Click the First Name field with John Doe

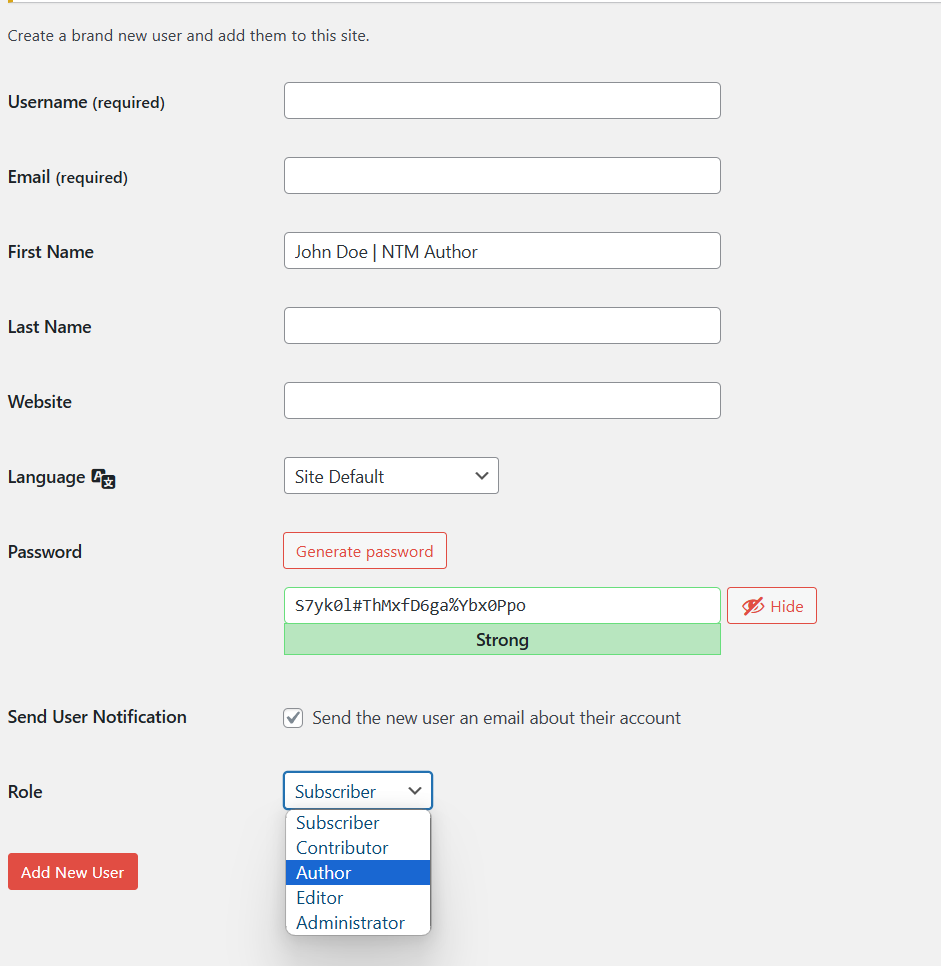(502, 251)
